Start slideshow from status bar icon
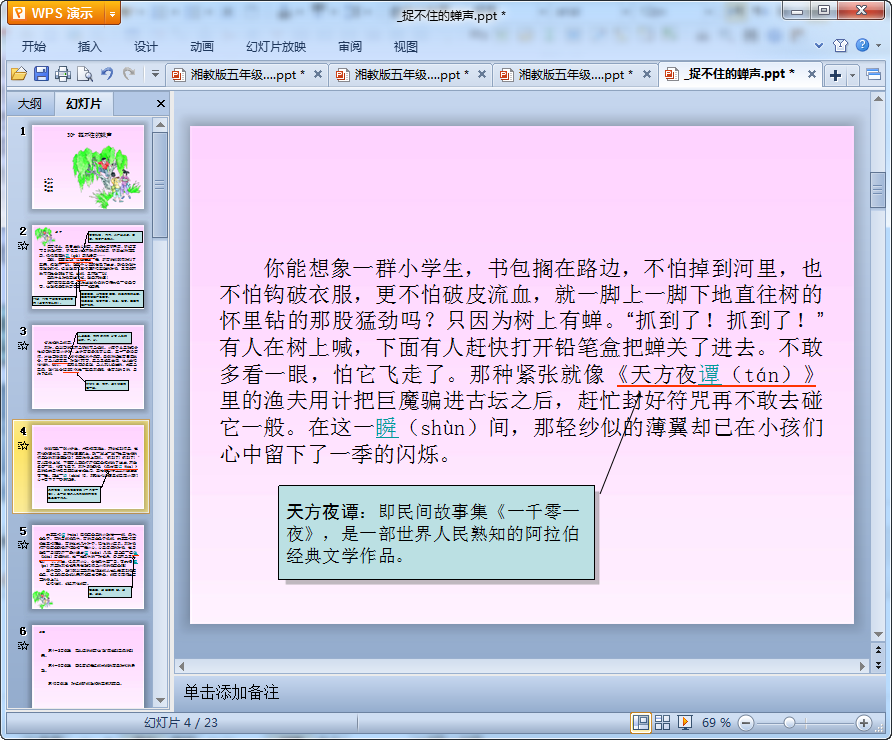 (x=684, y=723)
